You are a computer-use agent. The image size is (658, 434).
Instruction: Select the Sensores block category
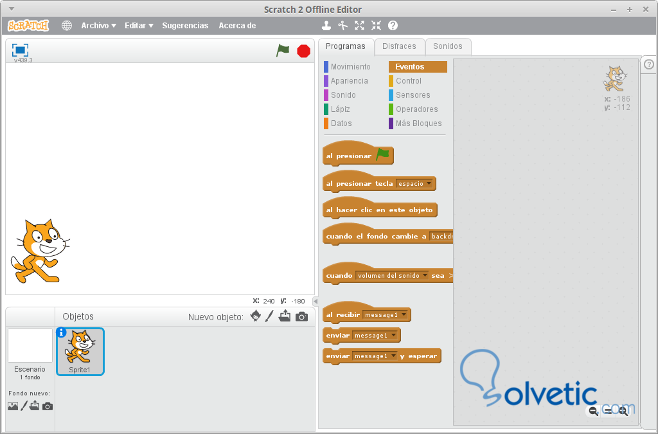point(410,95)
